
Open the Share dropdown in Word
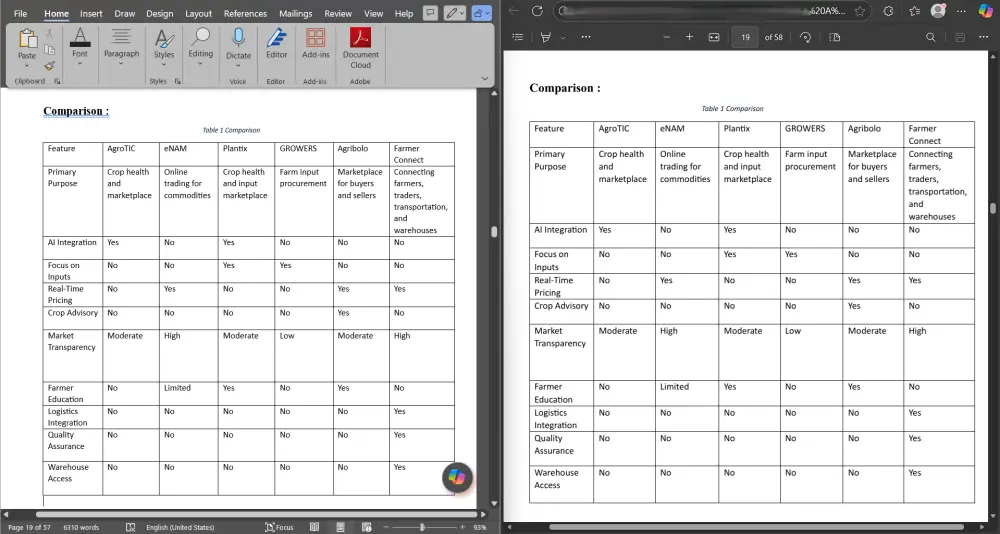[482, 13]
